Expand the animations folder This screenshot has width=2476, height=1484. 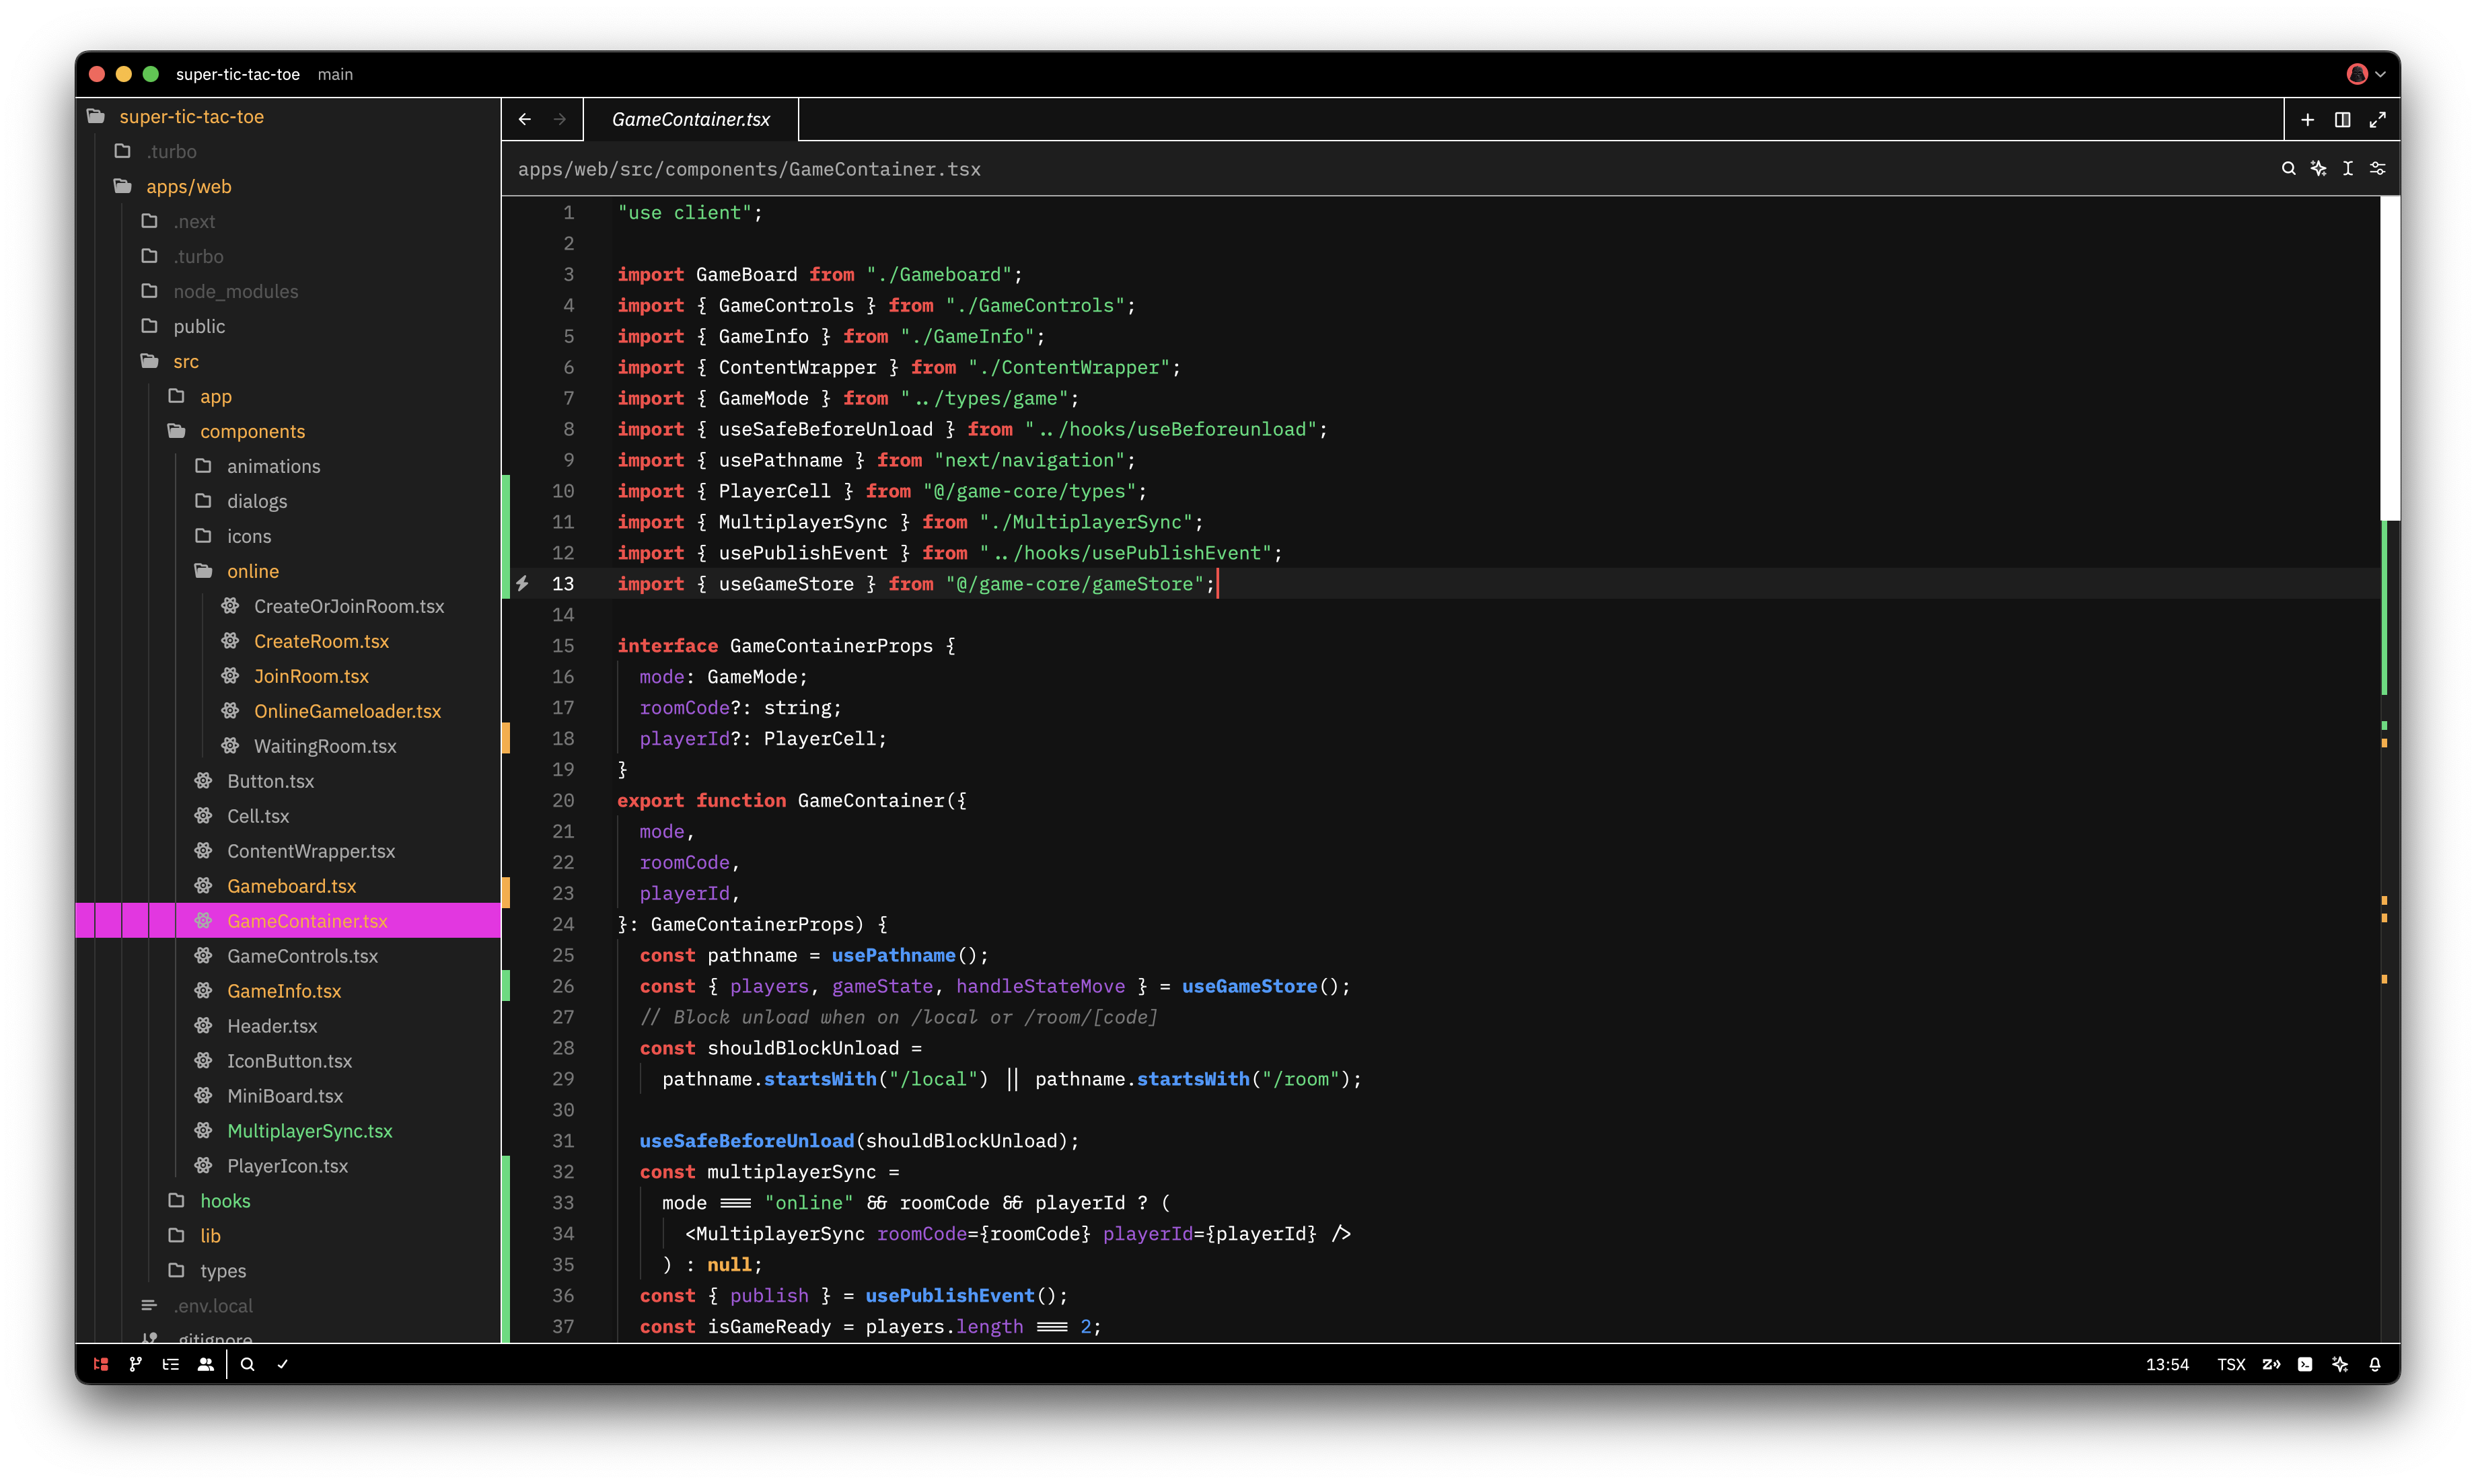pyautogui.click(x=289, y=466)
